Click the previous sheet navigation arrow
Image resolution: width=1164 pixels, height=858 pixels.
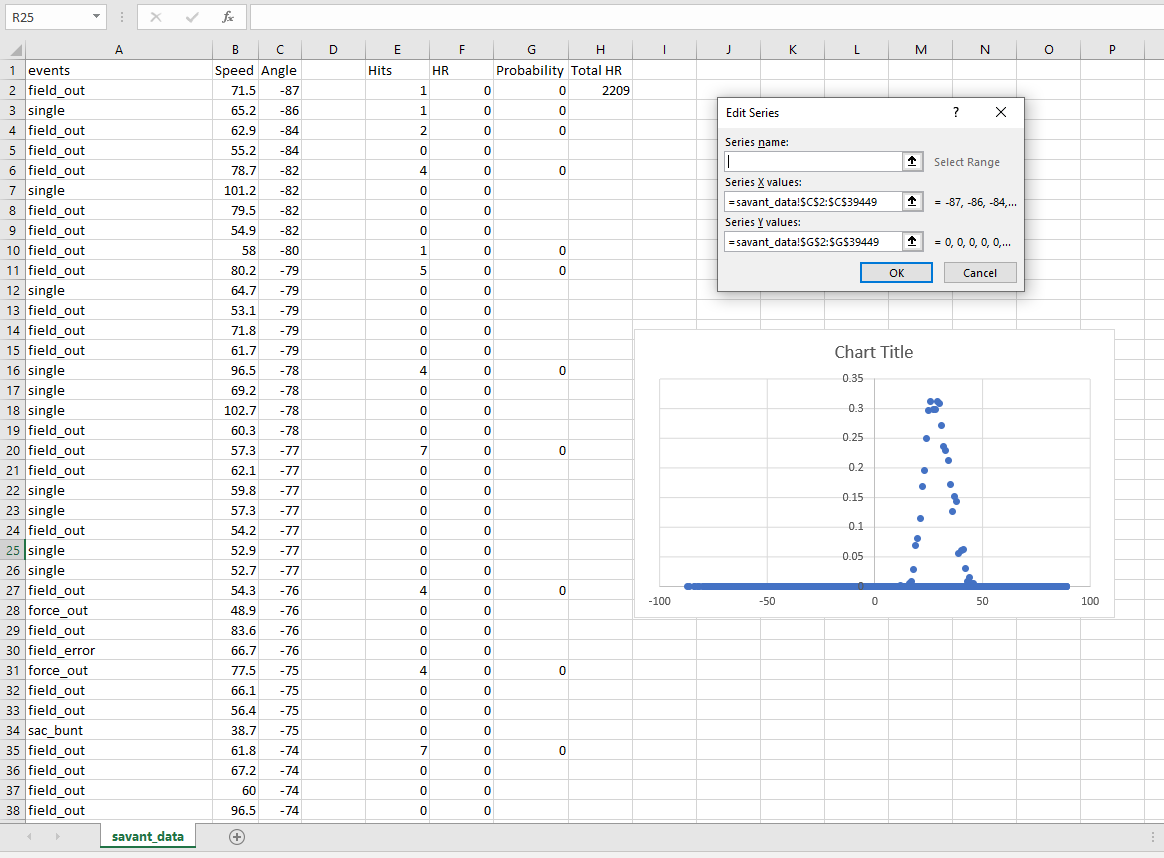coord(30,837)
